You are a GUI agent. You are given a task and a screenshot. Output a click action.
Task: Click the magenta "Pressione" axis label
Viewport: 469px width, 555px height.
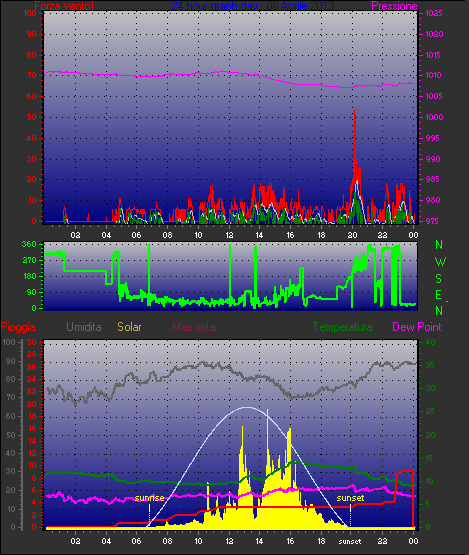click(394, 6)
